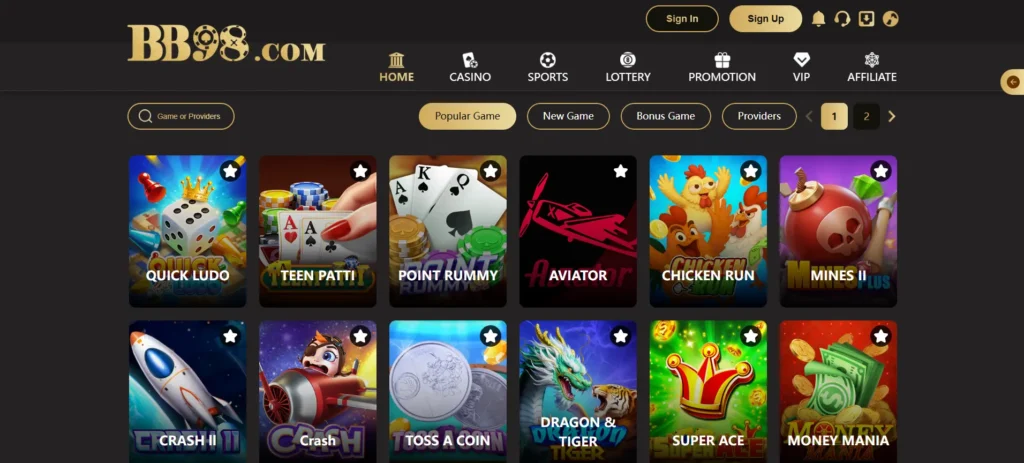Click the BB98.com logo

point(226,44)
